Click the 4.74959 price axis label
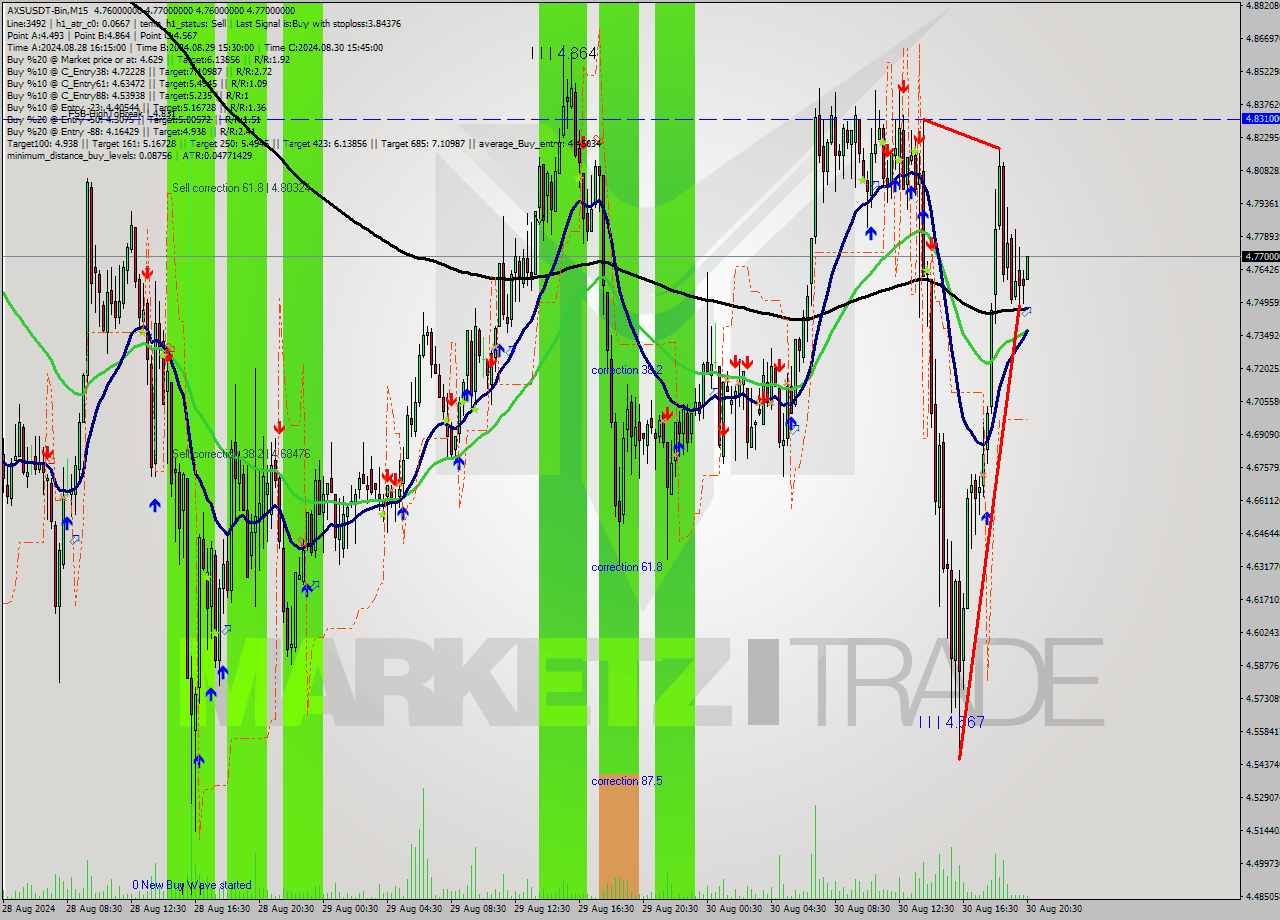Screen dimensions: 1280x920 pos(1262,302)
